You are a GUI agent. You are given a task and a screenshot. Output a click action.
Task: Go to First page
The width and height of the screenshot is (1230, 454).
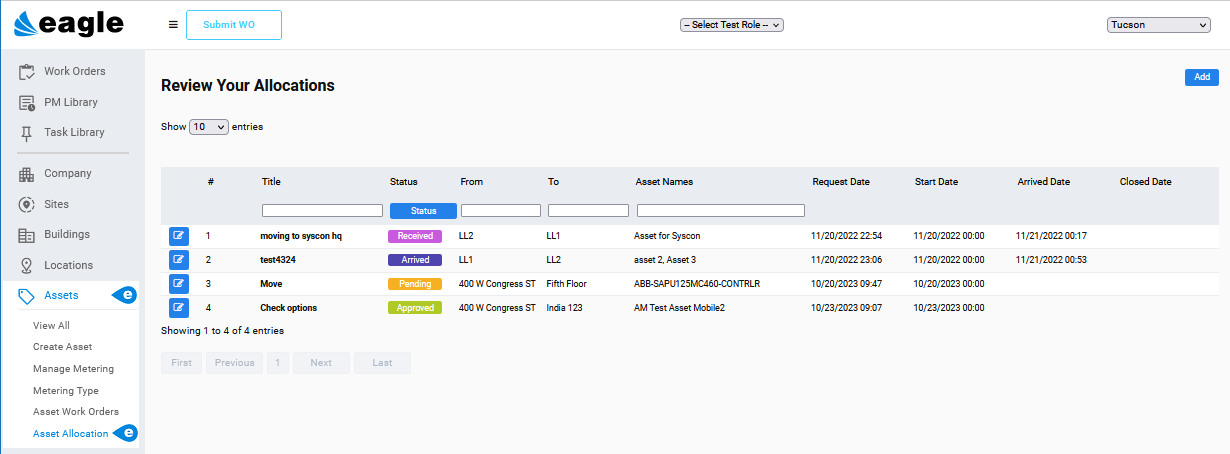click(181, 363)
